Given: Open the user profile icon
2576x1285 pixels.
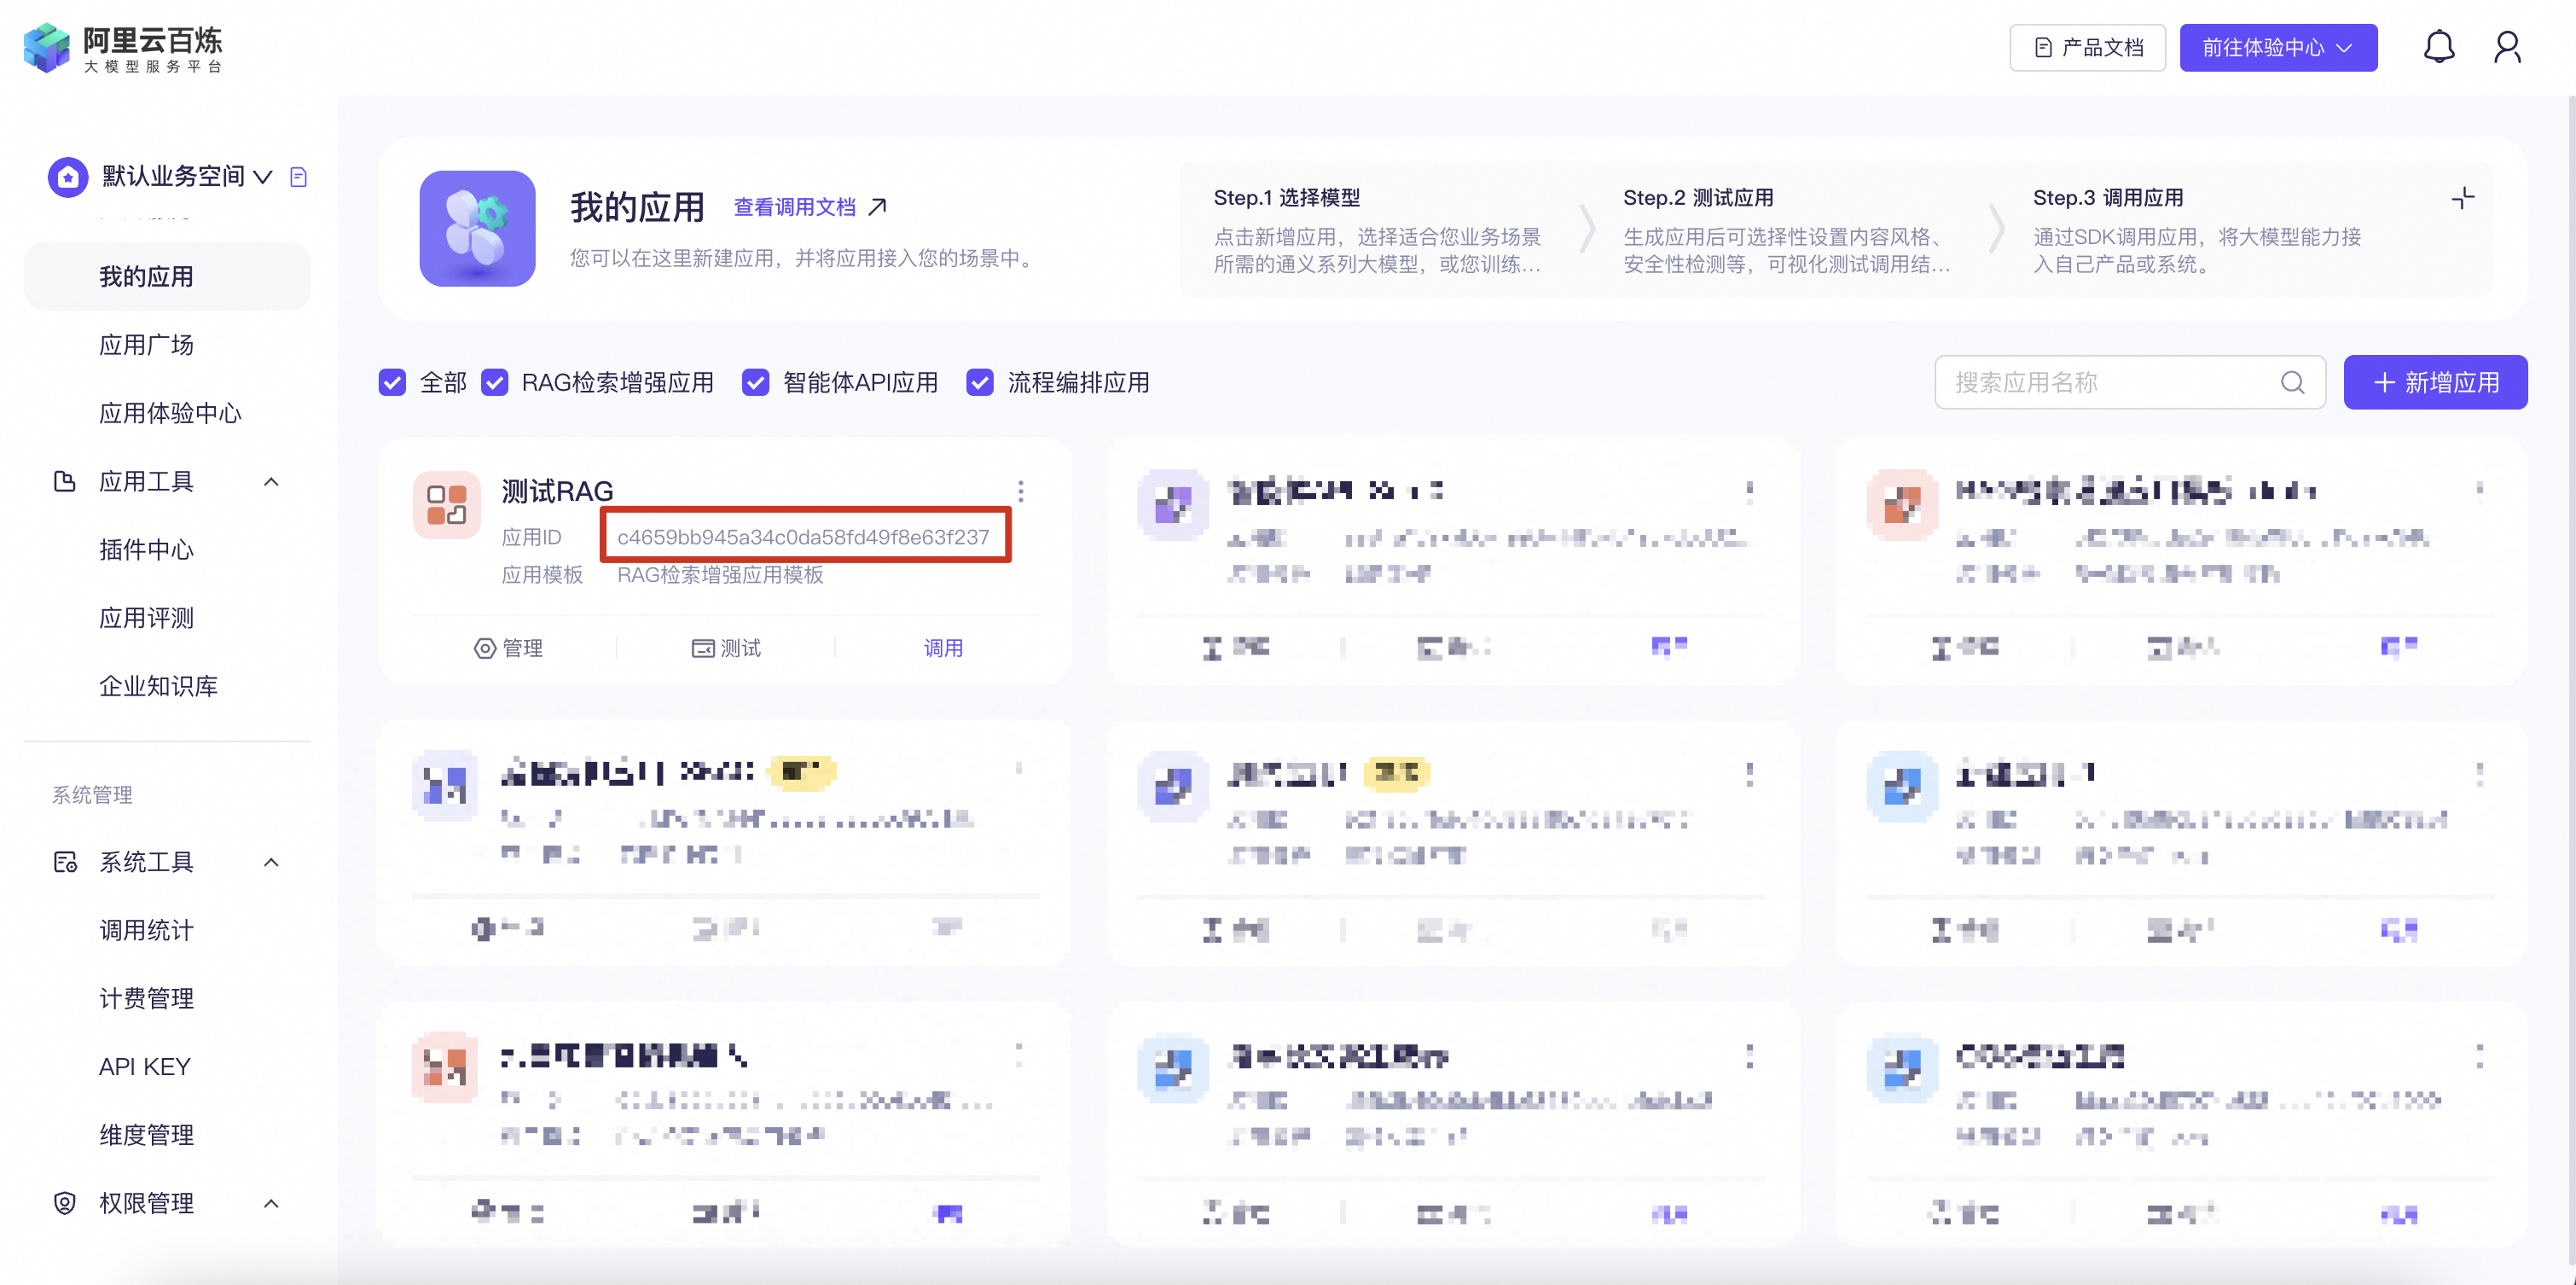Looking at the screenshot, I should (2506, 47).
